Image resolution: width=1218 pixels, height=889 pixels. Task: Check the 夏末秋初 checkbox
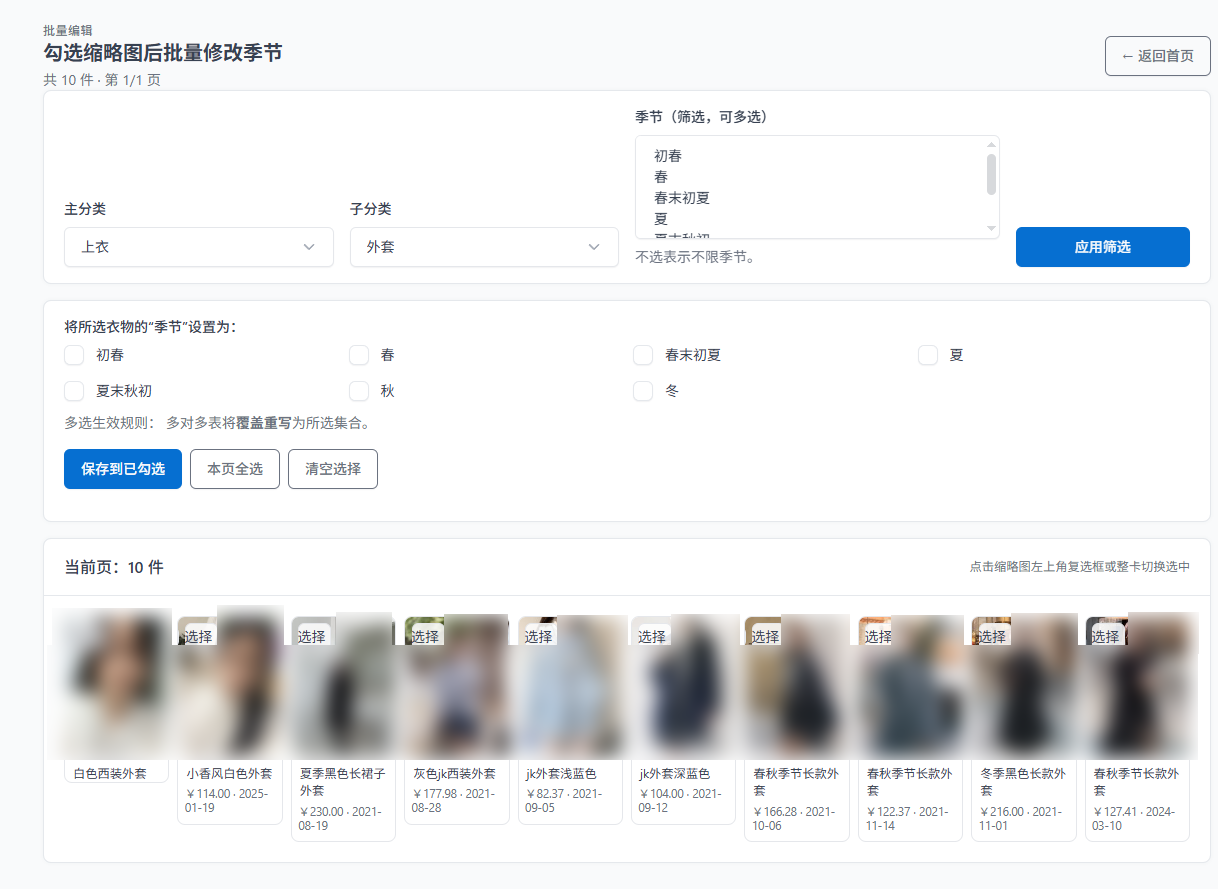coord(74,391)
